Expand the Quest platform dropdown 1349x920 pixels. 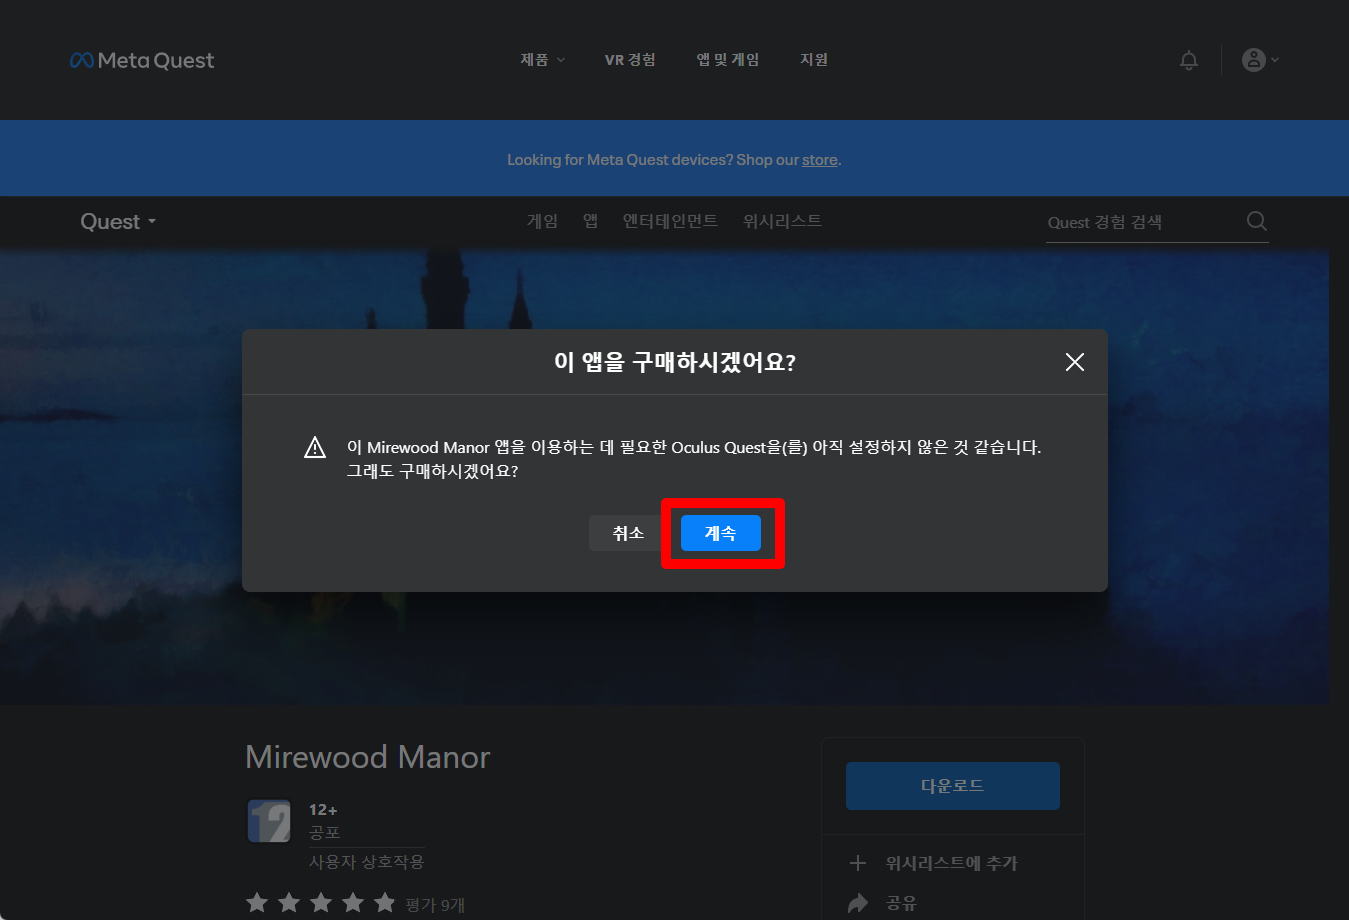point(118,222)
